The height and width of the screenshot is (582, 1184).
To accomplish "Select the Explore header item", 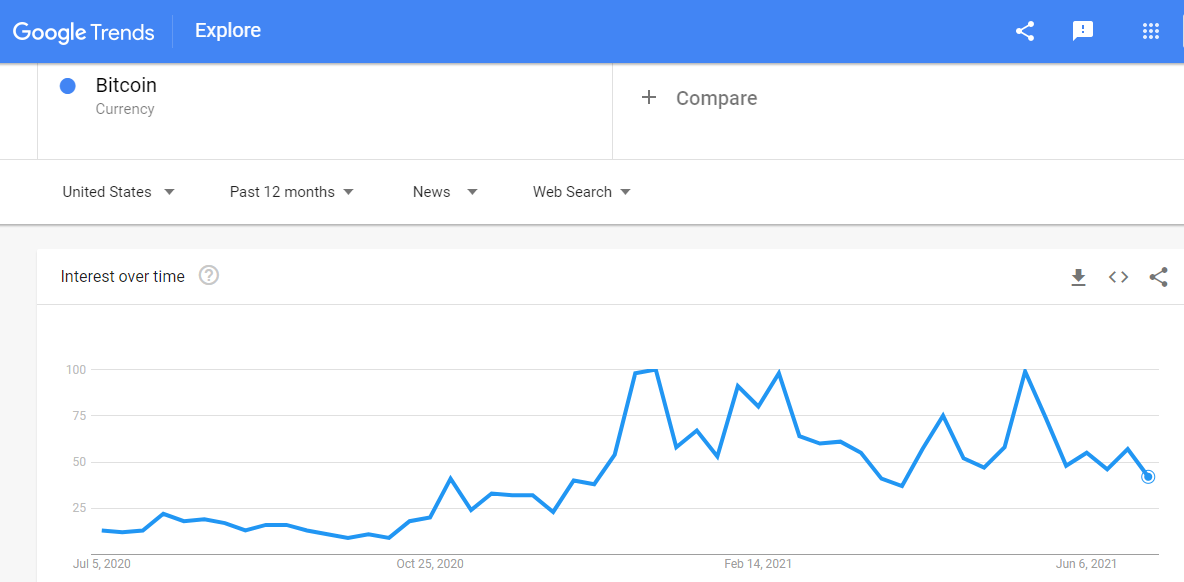I will pyautogui.click(x=228, y=31).
